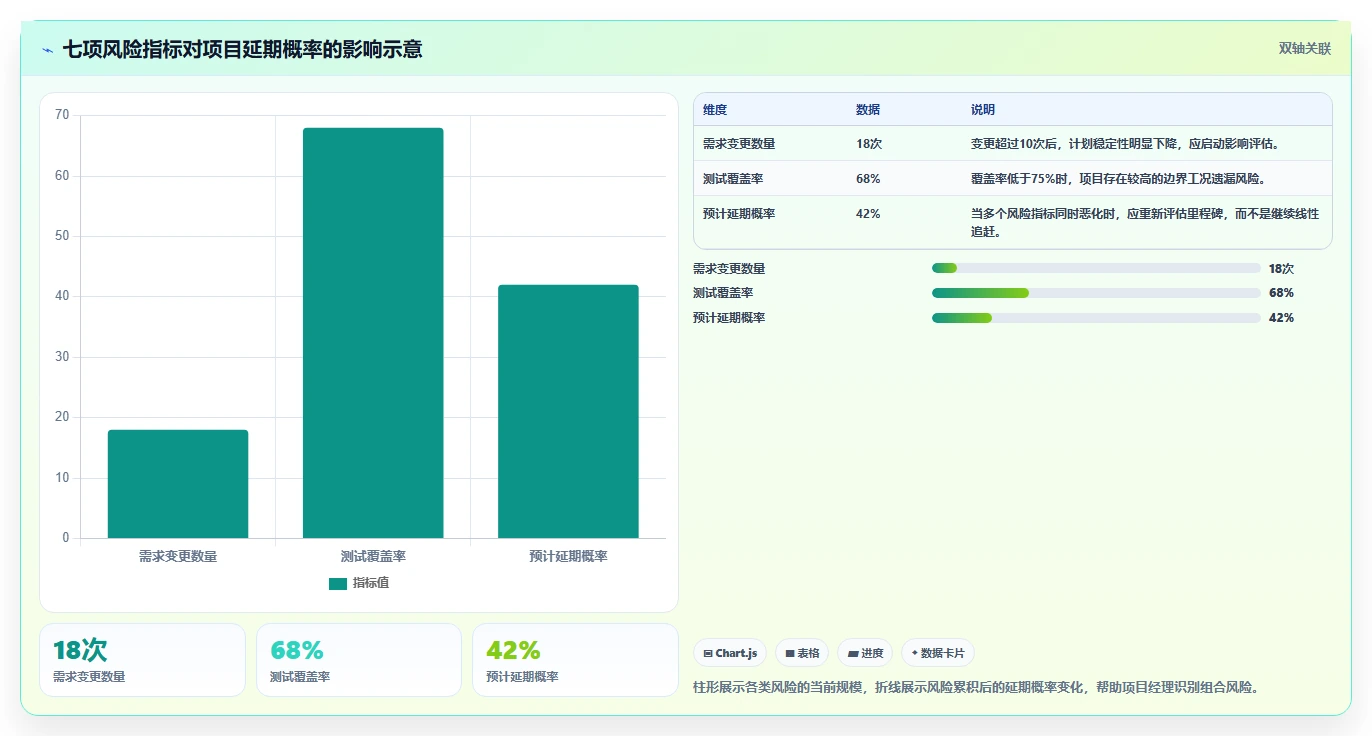Select the 68% 测试覆盖率 data card
The image size is (1372, 736).
359,660
